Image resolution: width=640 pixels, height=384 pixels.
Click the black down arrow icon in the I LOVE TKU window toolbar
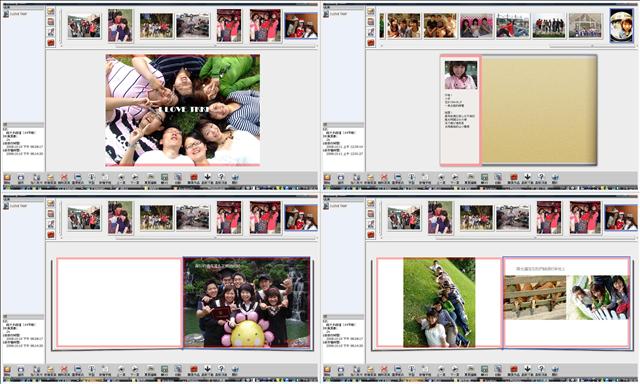pyautogui.click(x=207, y=177)
